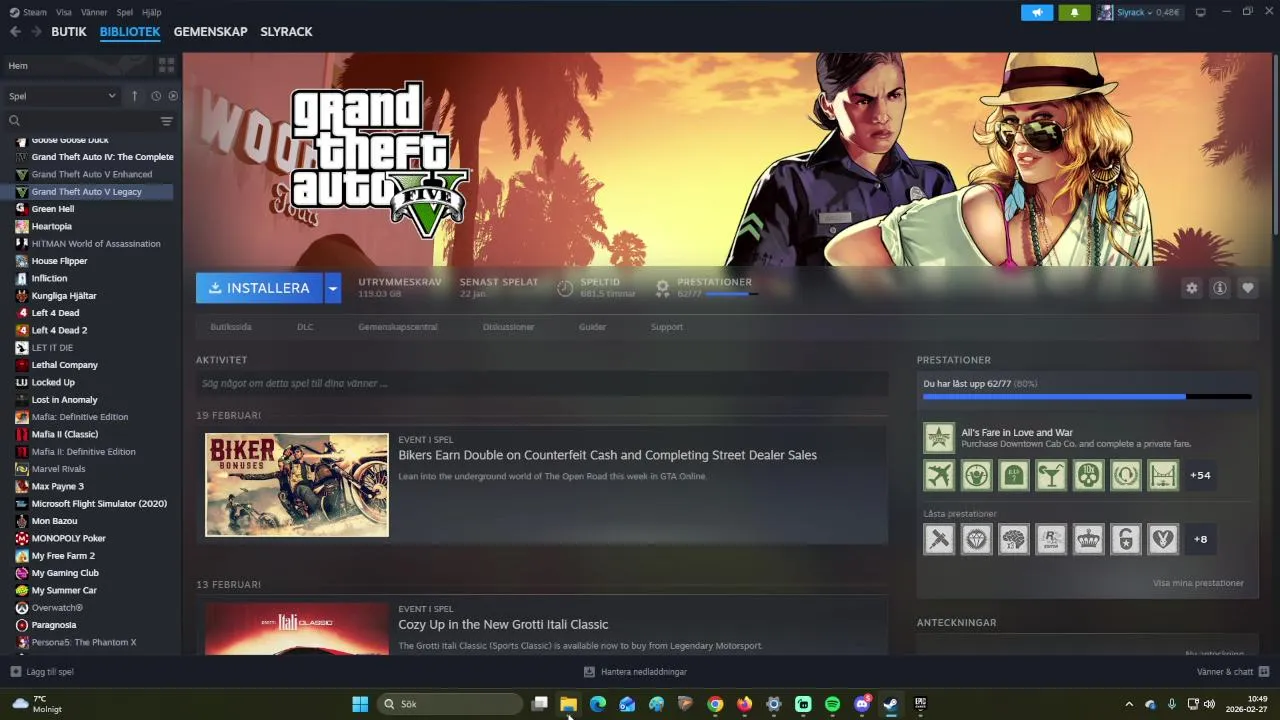Image resolution: width=1280 pixels, height=720 pixels.
Task: Open the DLC tab
Action: pyautogui.click(x=305, y=327)
